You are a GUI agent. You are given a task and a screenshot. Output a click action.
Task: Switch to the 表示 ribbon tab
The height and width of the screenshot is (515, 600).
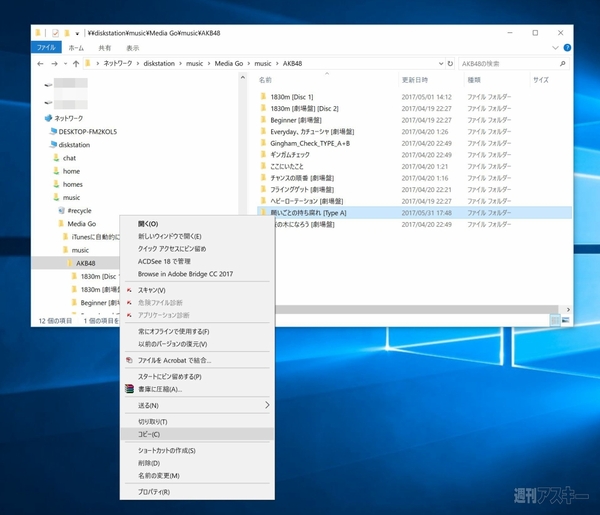coord(132,47)
